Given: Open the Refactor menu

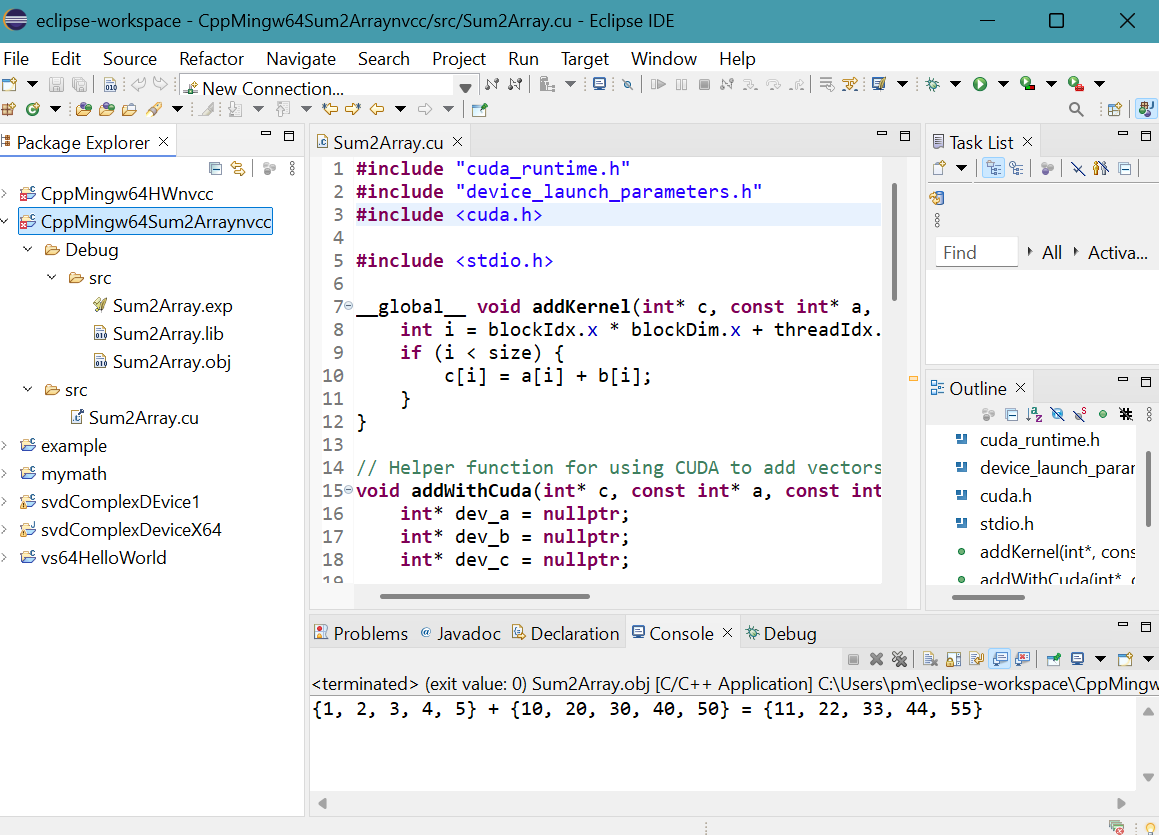Looking at the screenshot, I should 211,59.
